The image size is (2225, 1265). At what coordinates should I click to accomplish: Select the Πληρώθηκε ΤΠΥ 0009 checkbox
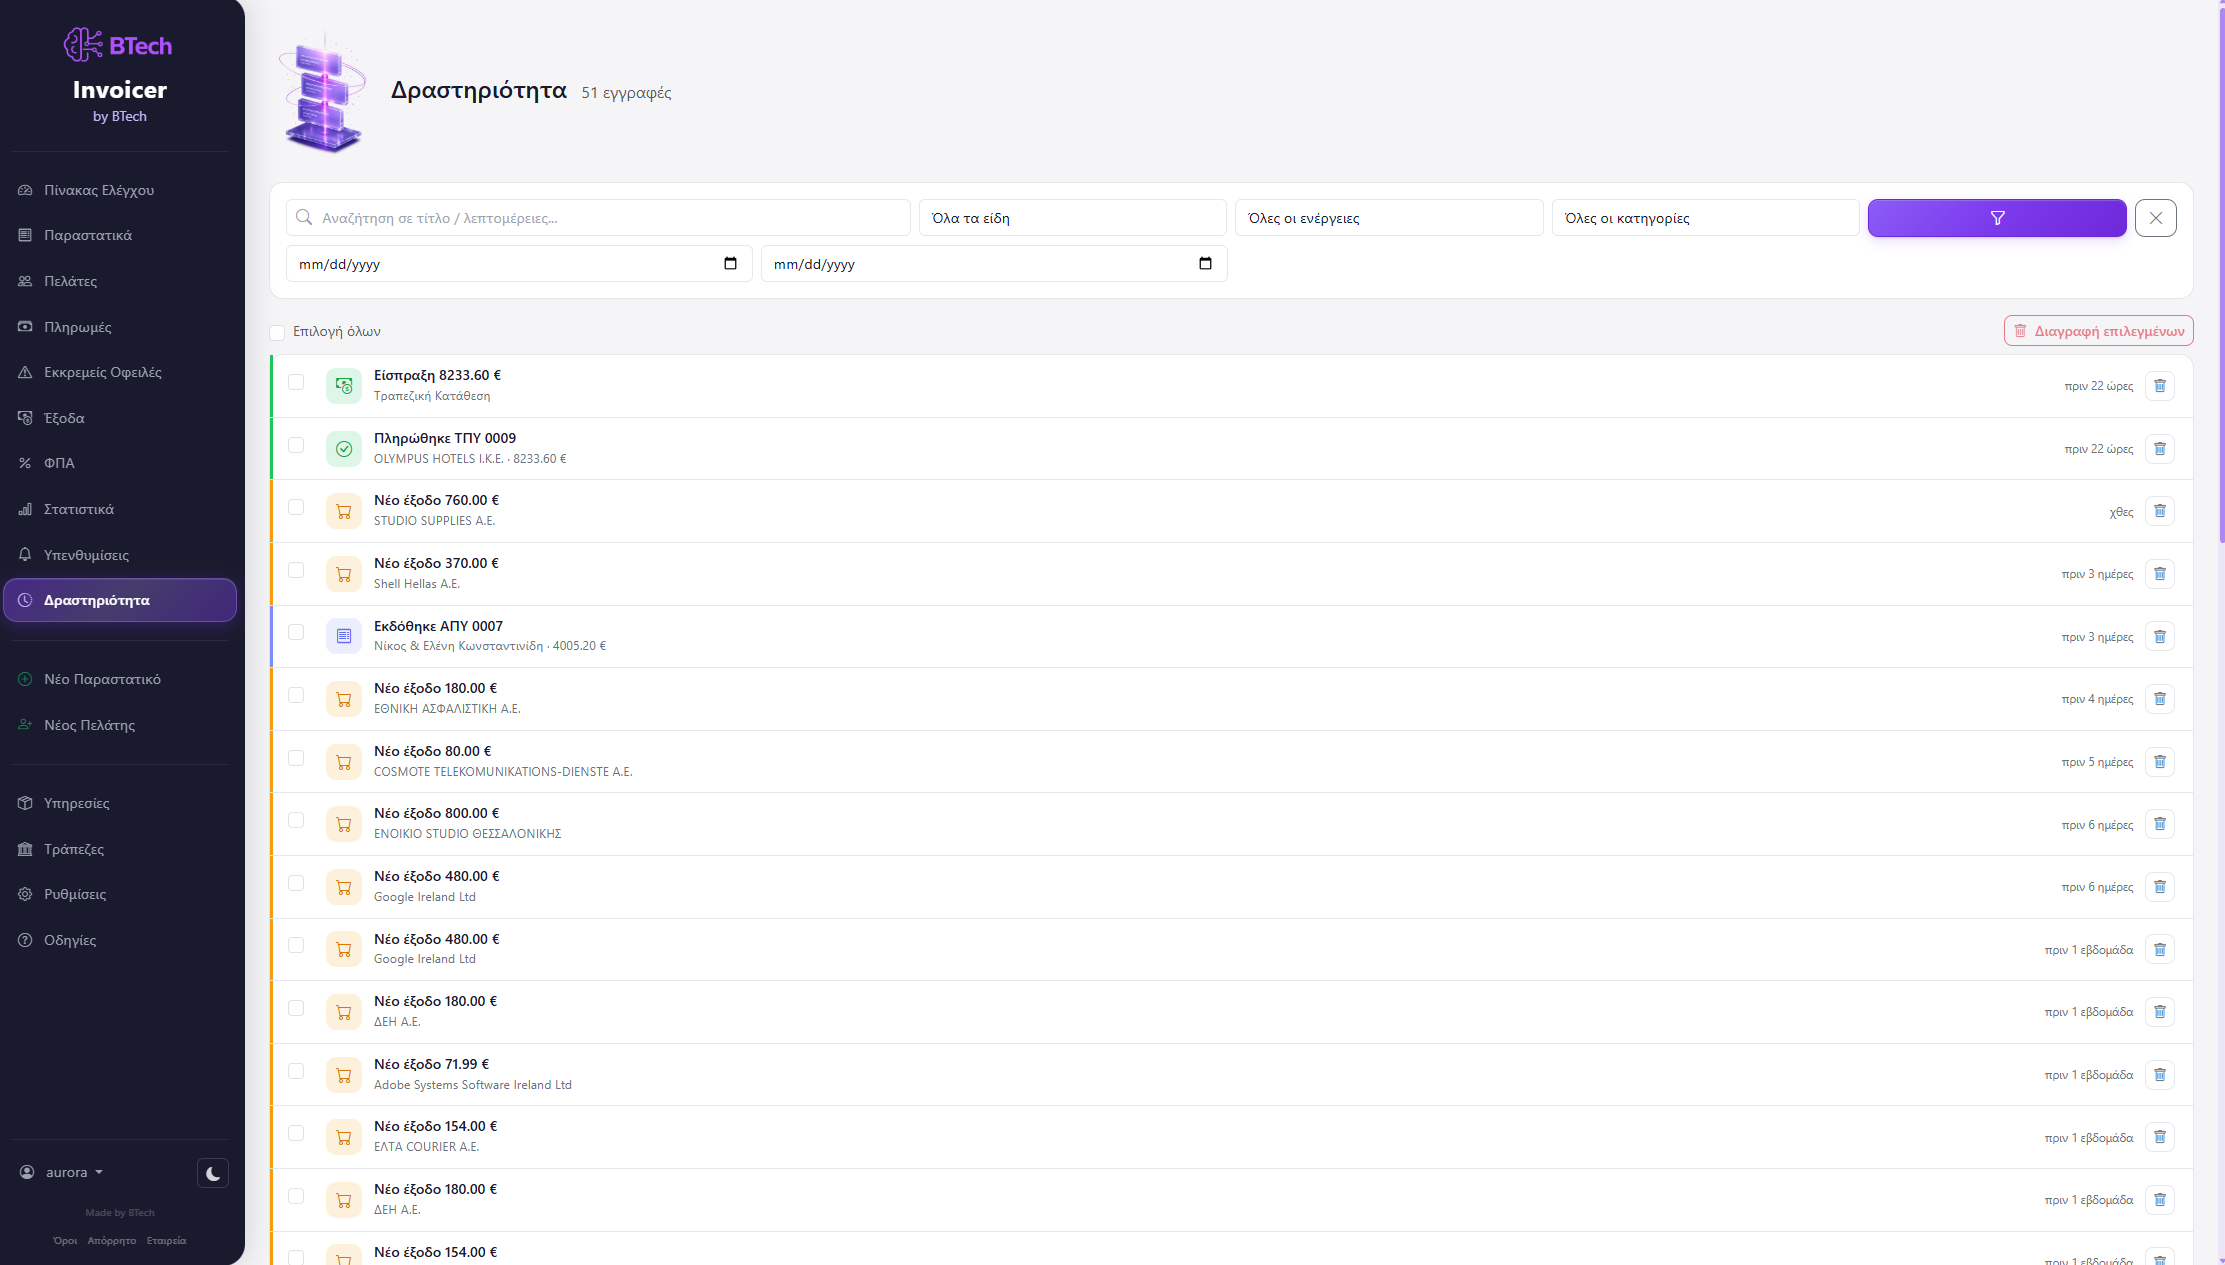coord(296,445)
